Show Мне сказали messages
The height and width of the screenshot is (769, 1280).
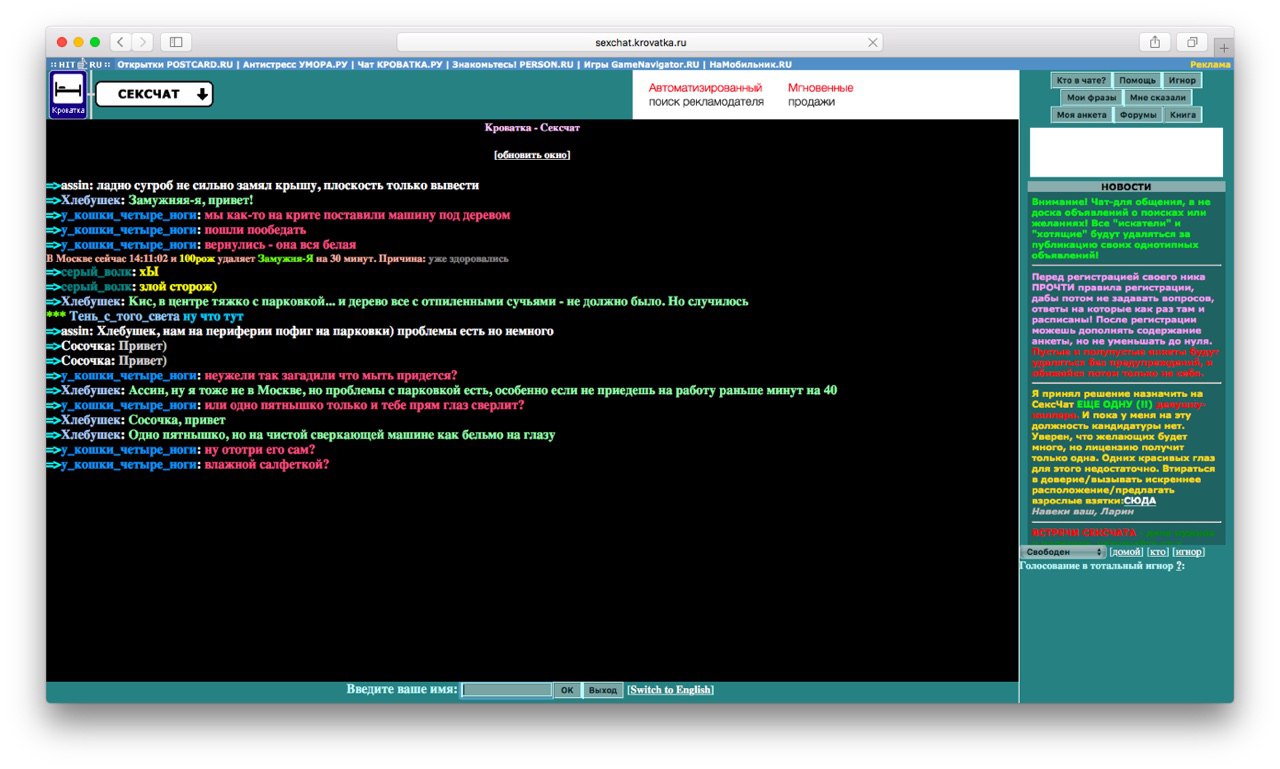pyautogui.click(x=1157, y=97)
